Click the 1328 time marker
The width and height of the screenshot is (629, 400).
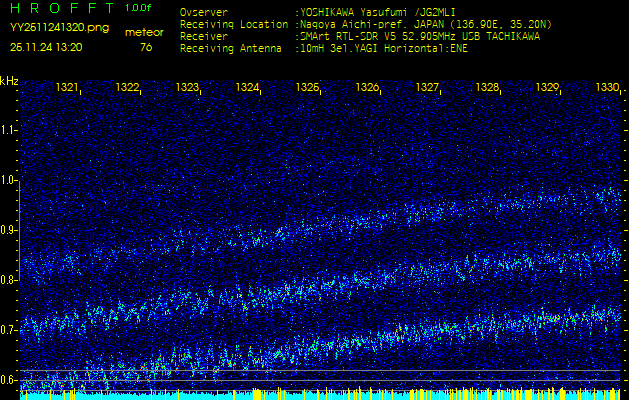pyautogui.click(x=487, y=87)
